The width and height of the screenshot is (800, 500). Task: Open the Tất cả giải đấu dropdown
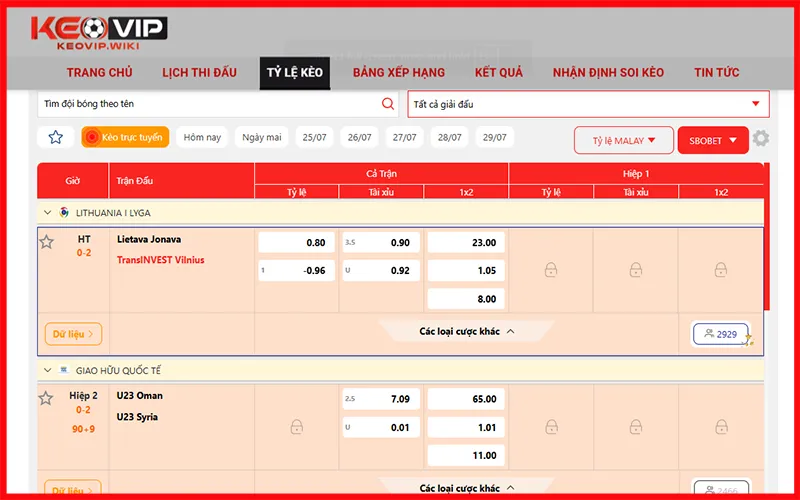coord(588,104)
